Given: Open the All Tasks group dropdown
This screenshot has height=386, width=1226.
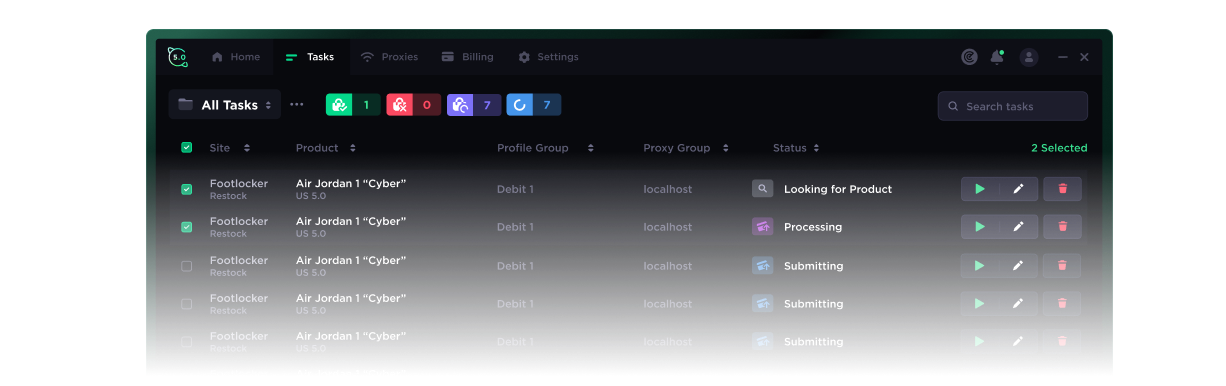Looking at the screenshot, I should pyautogui.click(x=225, y=105).
